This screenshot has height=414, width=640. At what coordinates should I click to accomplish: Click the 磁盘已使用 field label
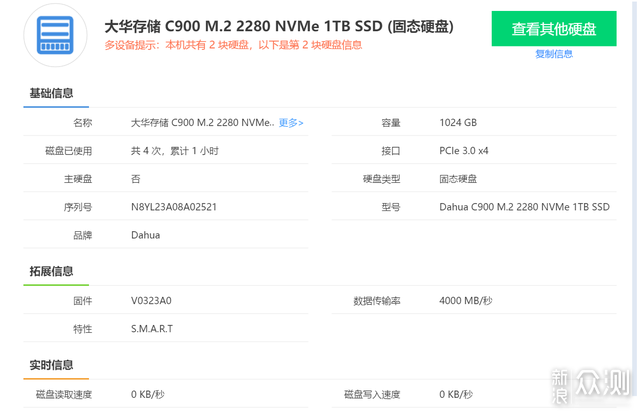click(x=69, y=151)
